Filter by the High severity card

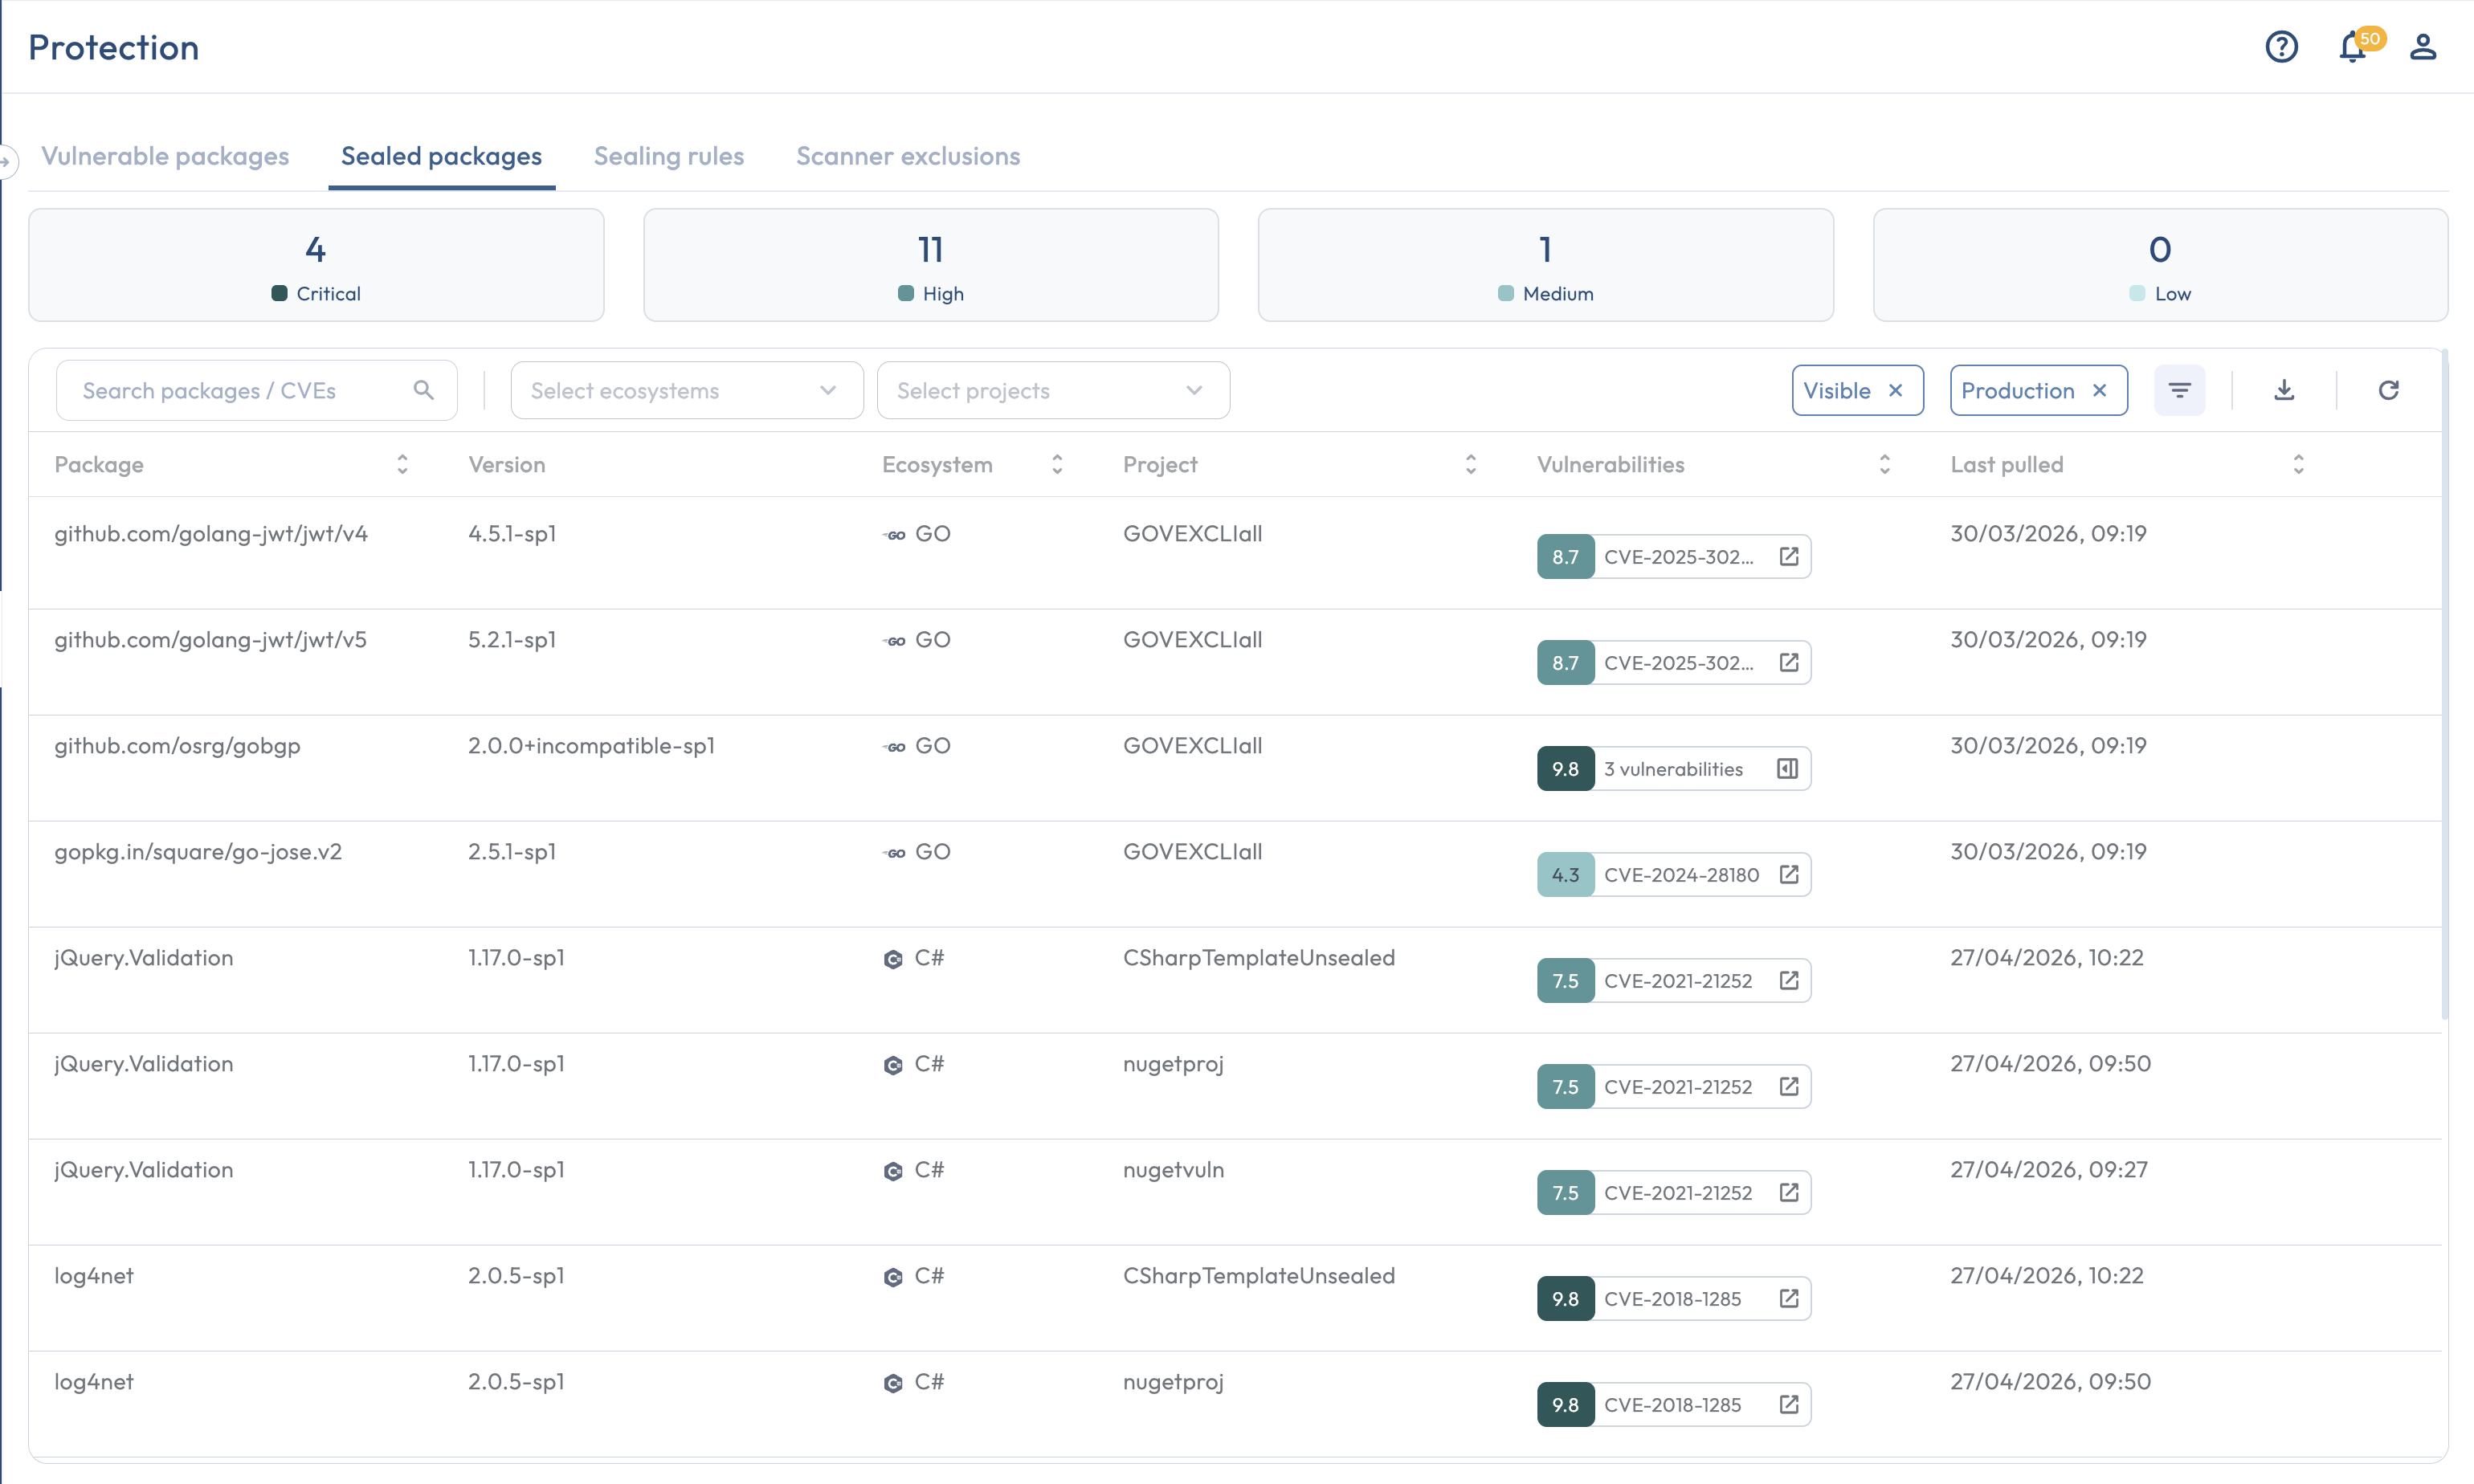tap(931, 265)
